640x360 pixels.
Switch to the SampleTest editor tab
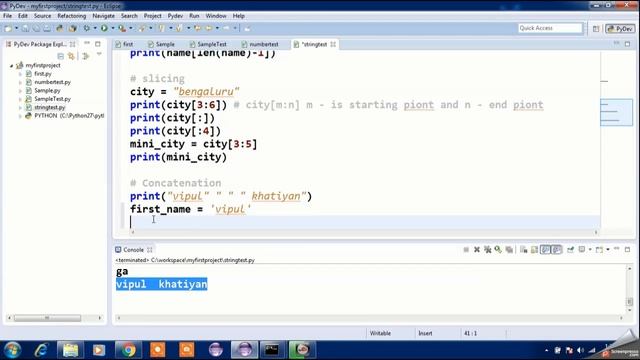pyautogui.click(x=208, y=44)
